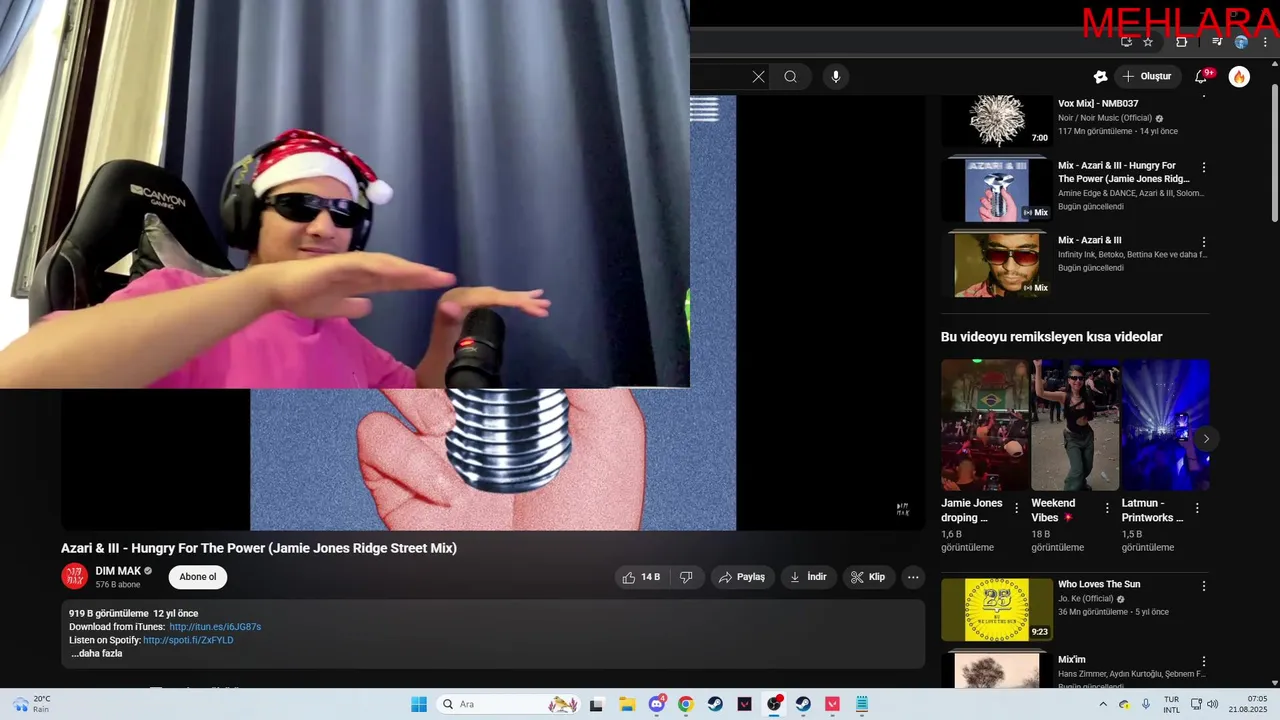Open options for Latmun Printworks short

click(1197, 508)
